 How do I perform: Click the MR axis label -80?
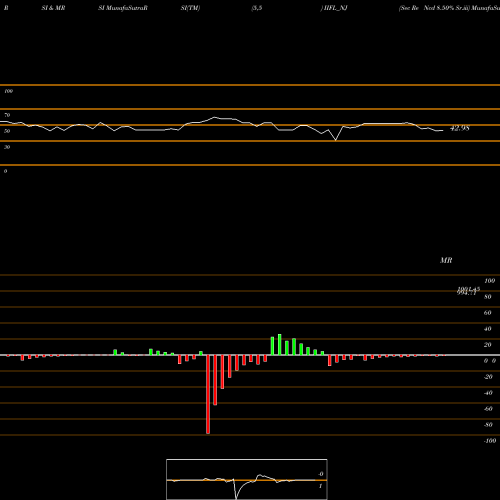[488, 425]
